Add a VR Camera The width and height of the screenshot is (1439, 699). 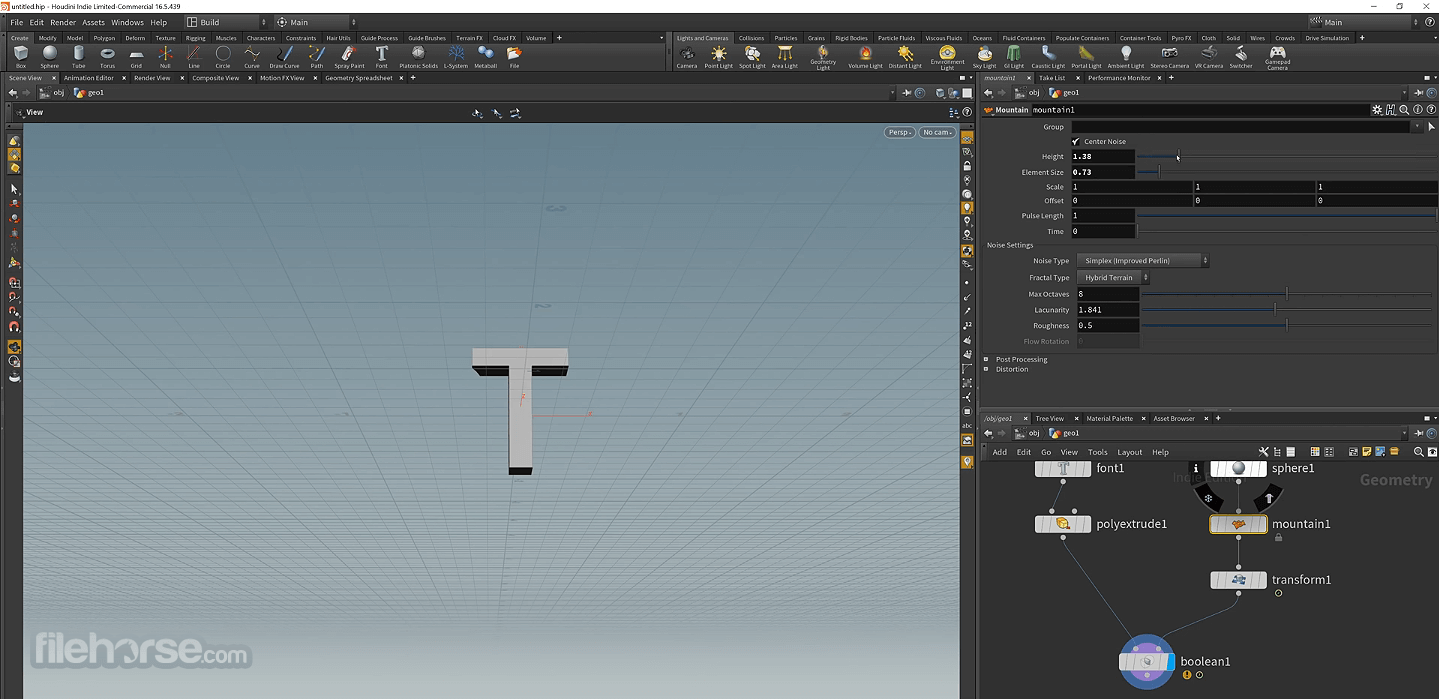pyautogui.click(x=1209, y=56)
